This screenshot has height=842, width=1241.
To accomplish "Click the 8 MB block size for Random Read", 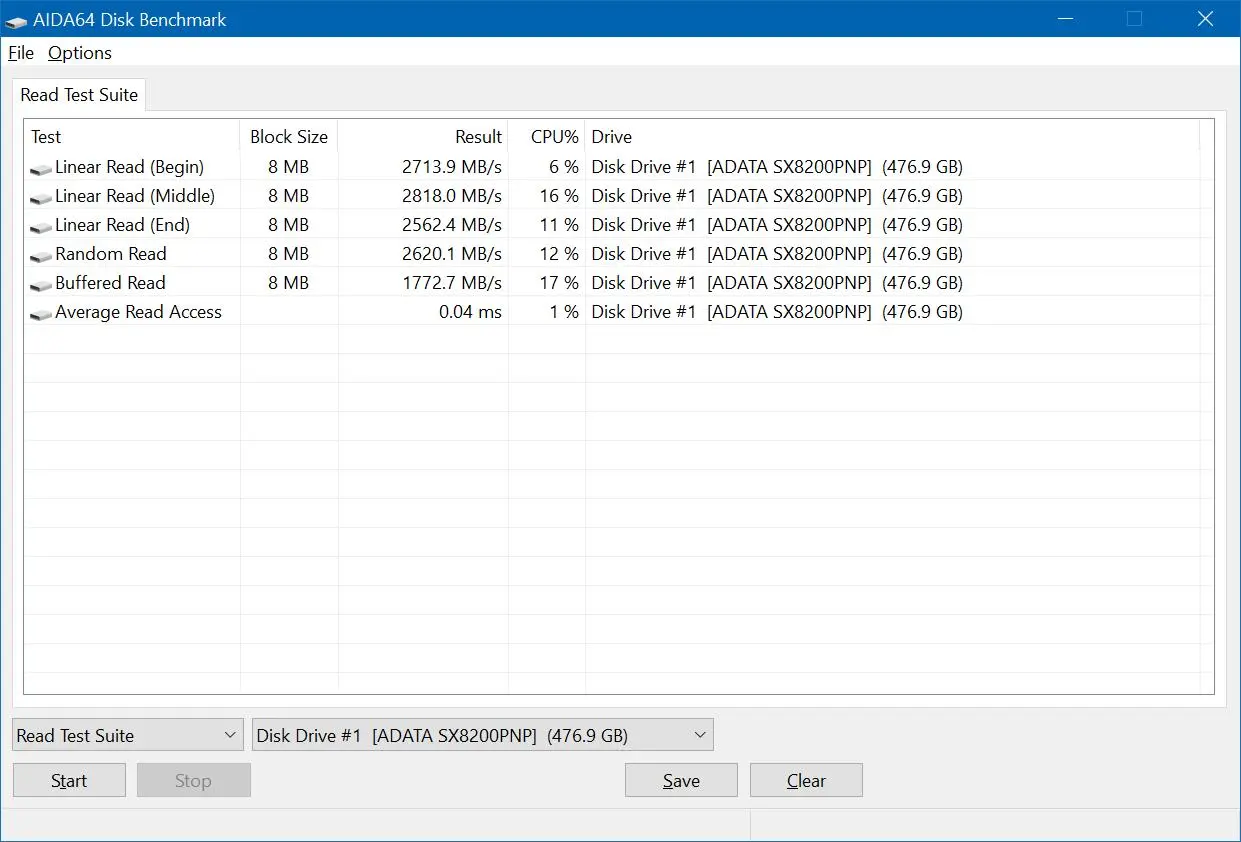I will [289, 254].
